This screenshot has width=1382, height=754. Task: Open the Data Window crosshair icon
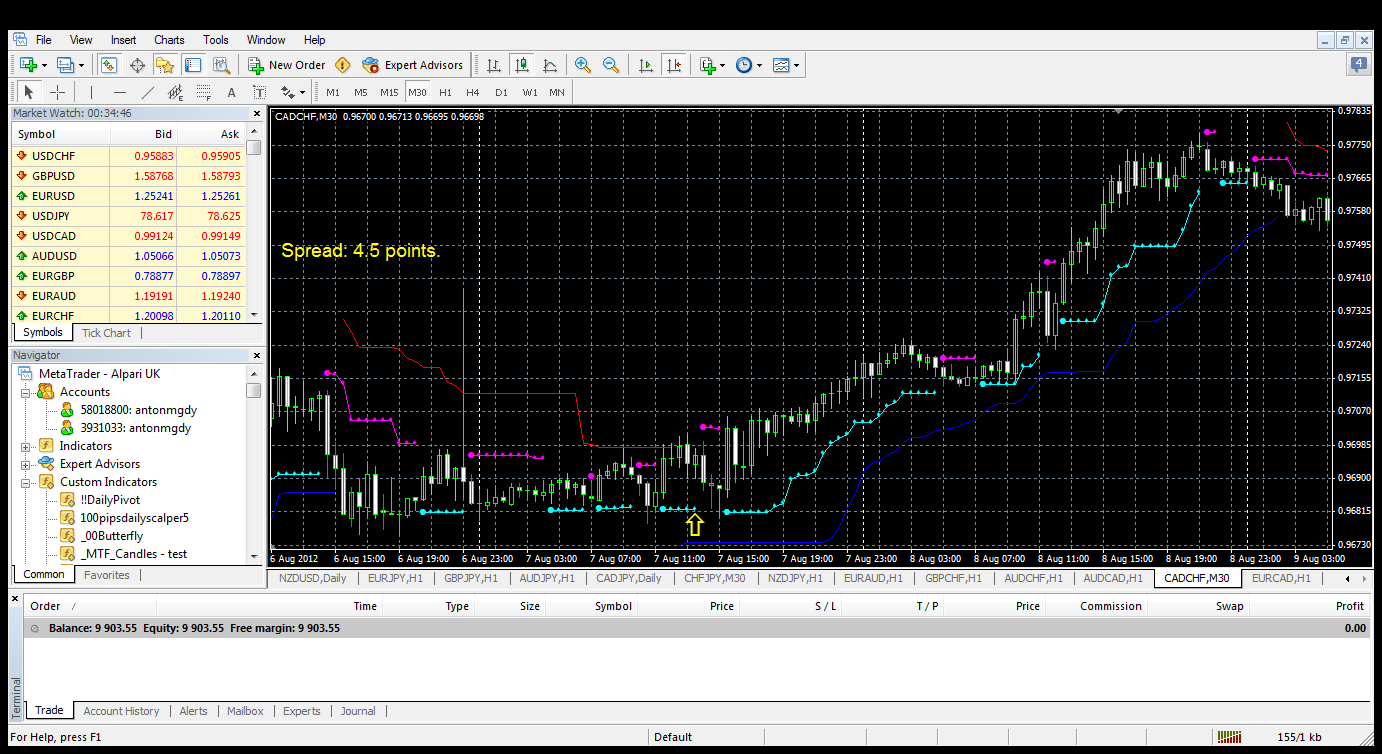[x=137, y=65]
